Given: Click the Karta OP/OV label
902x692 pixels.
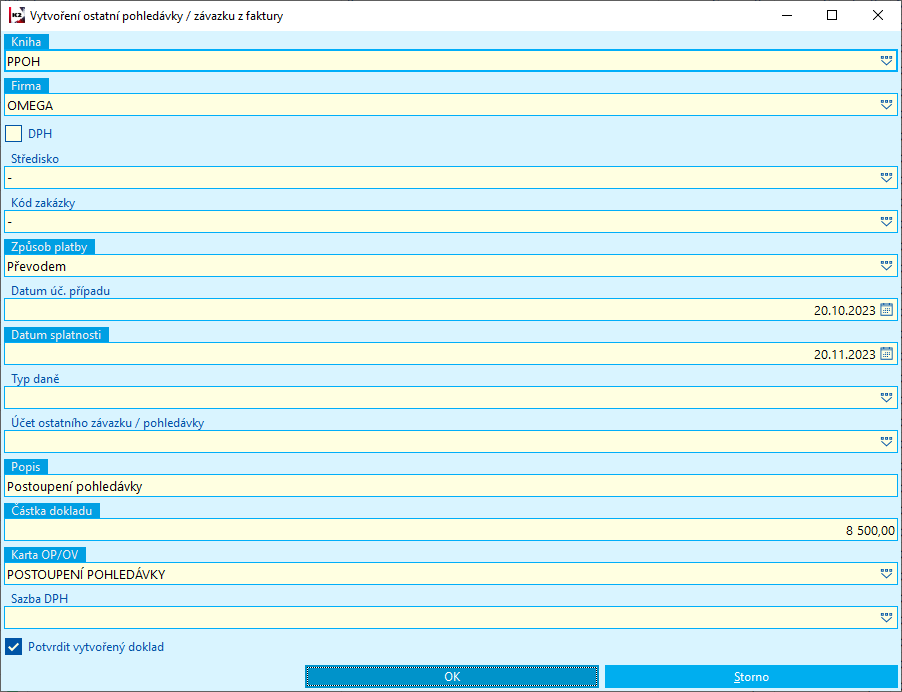Looking at the screenshot, I should pyautogui.click(x=45, y=555).
